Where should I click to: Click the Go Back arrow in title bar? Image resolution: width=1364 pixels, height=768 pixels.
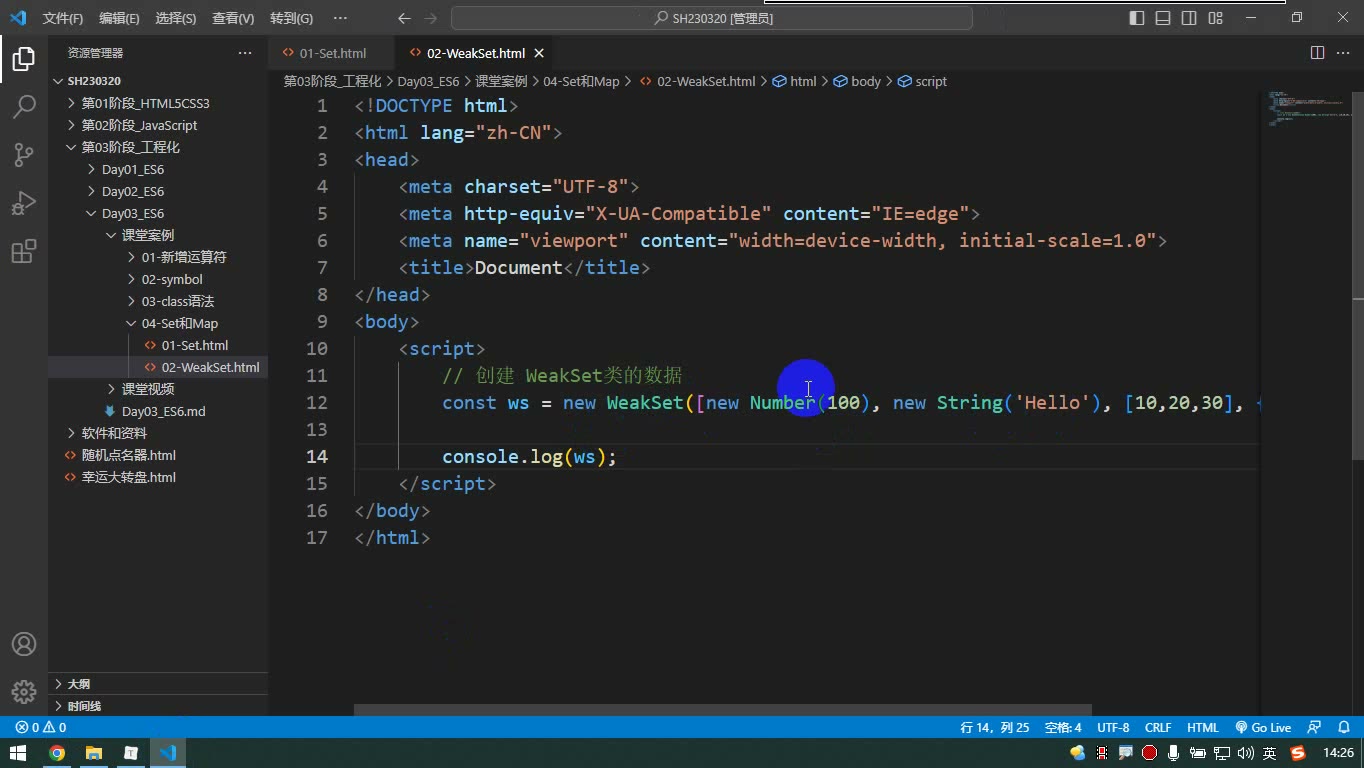pyautogui.click(x=404, y=18)
